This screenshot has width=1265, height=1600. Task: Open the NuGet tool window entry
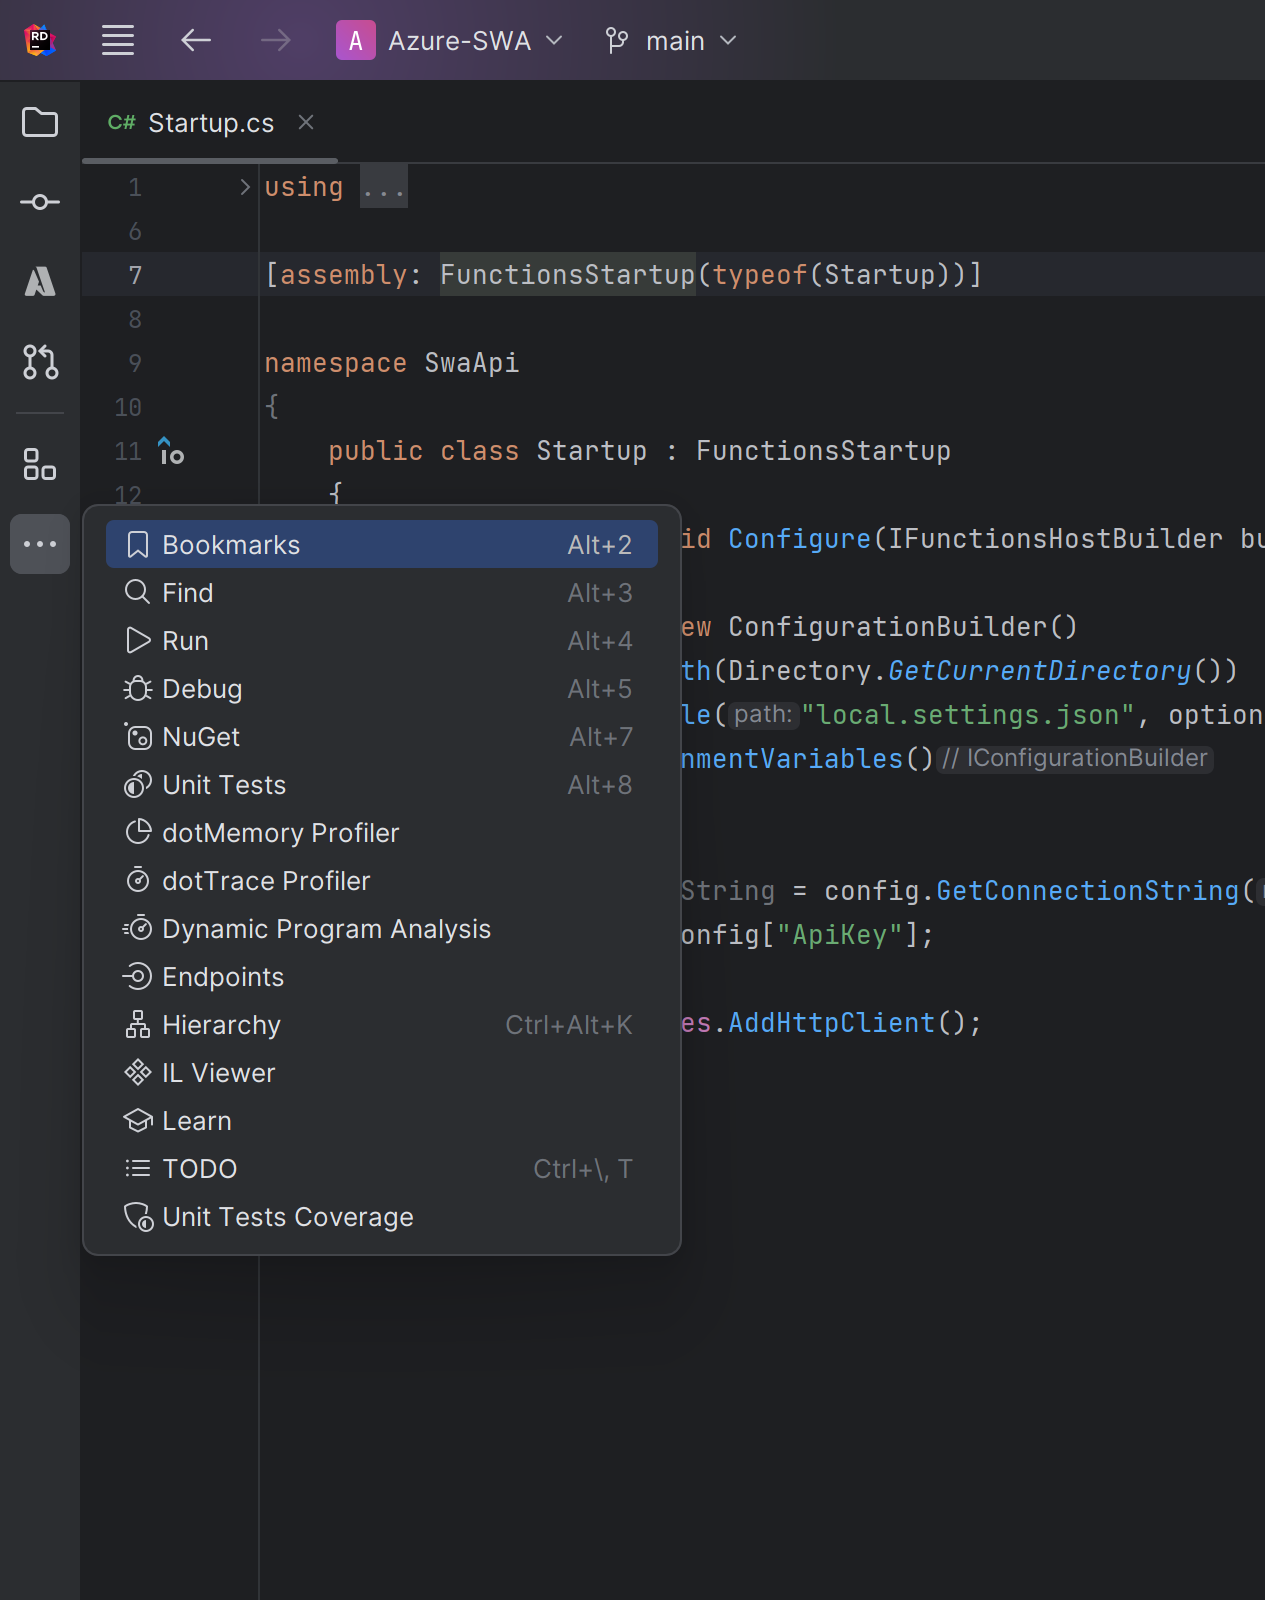382,736
